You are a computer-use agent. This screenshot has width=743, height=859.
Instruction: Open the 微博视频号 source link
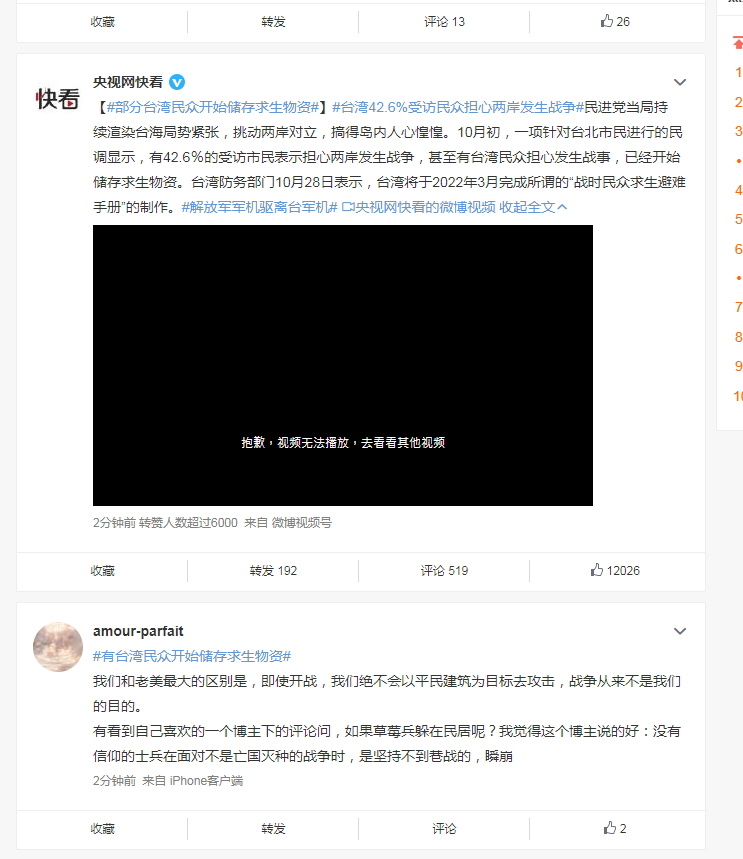(301, 523)
